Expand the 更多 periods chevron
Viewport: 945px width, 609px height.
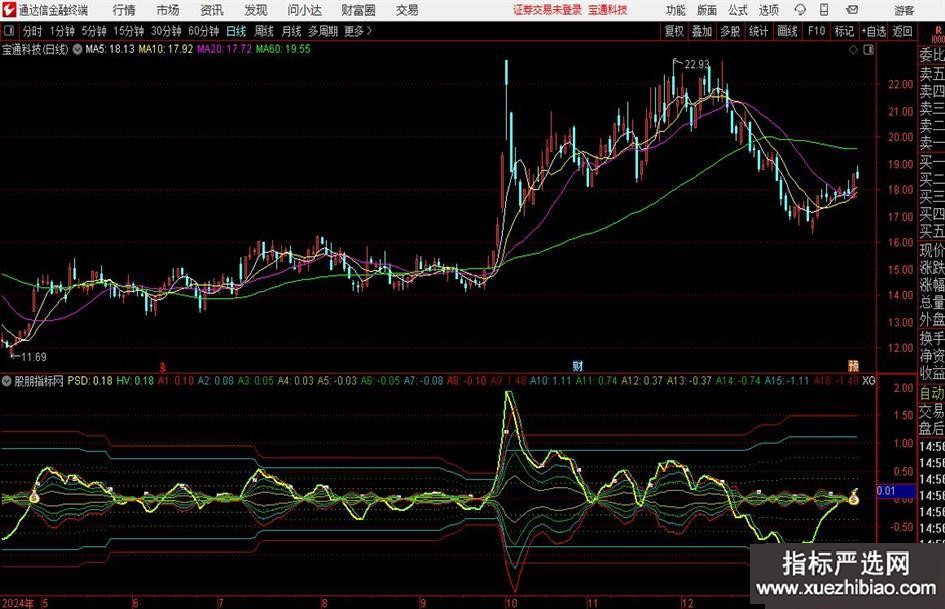(369, 31)
